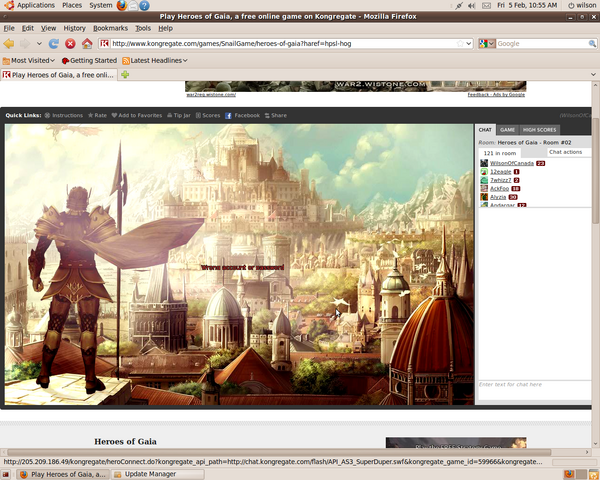Switch to the CHAT tab

pos(485,130)
